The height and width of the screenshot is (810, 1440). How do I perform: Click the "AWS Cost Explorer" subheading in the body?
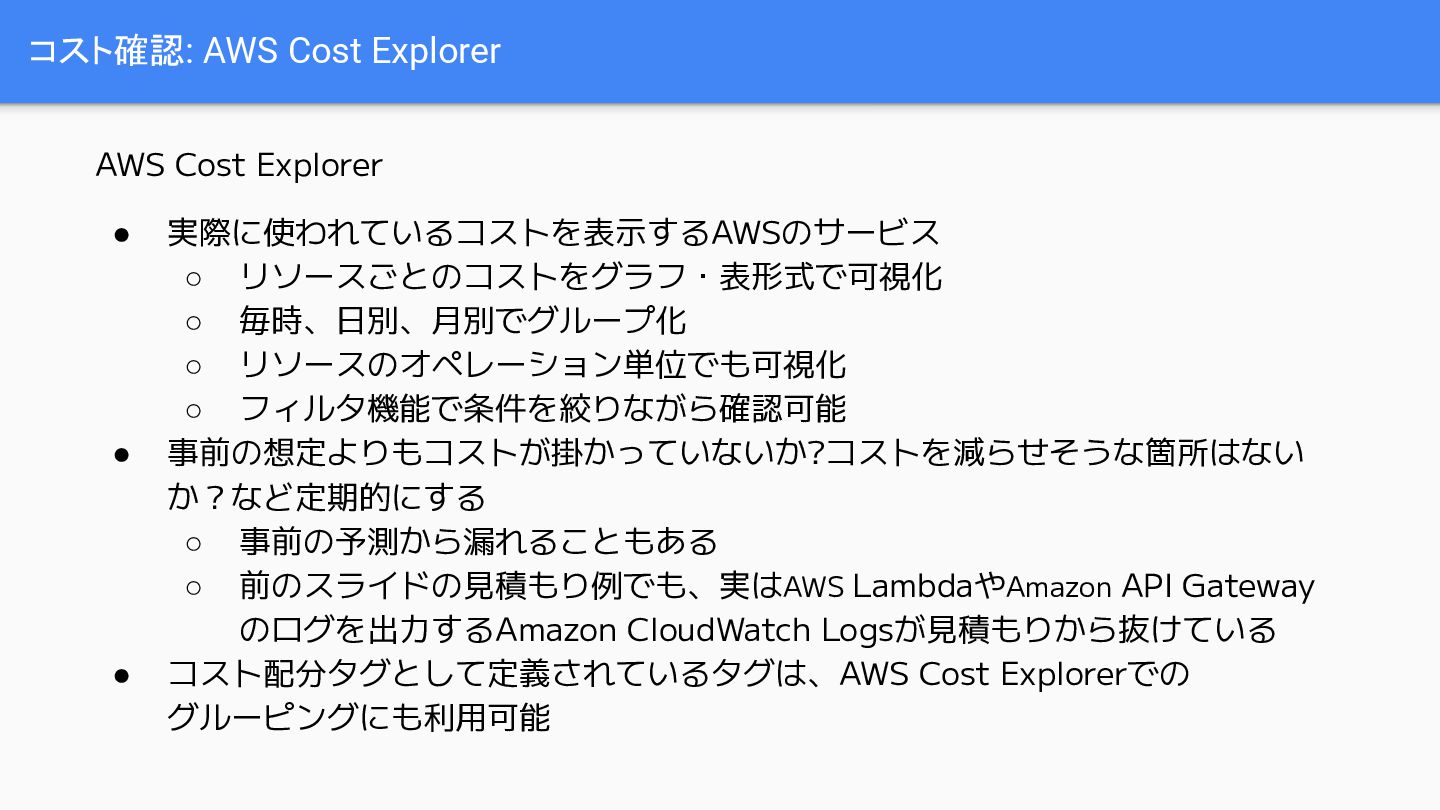(x=239, y=165)
